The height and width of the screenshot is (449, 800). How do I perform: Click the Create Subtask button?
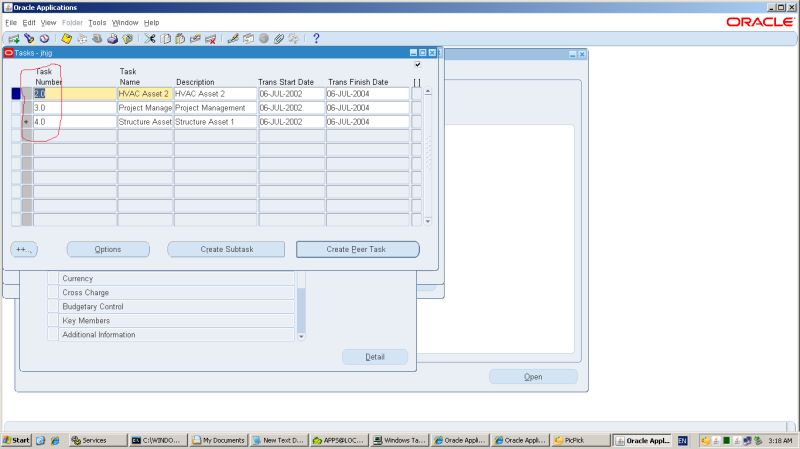pyautogui.click(x=227, y=250)
